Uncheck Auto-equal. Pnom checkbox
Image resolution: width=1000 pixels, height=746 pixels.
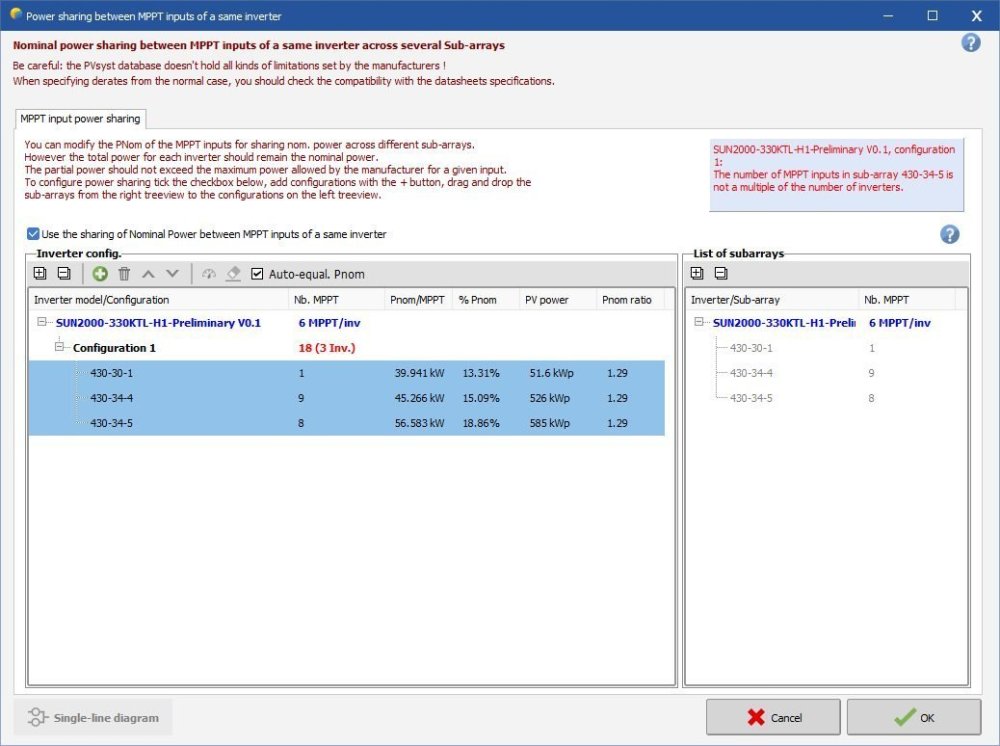click(257, 274)
